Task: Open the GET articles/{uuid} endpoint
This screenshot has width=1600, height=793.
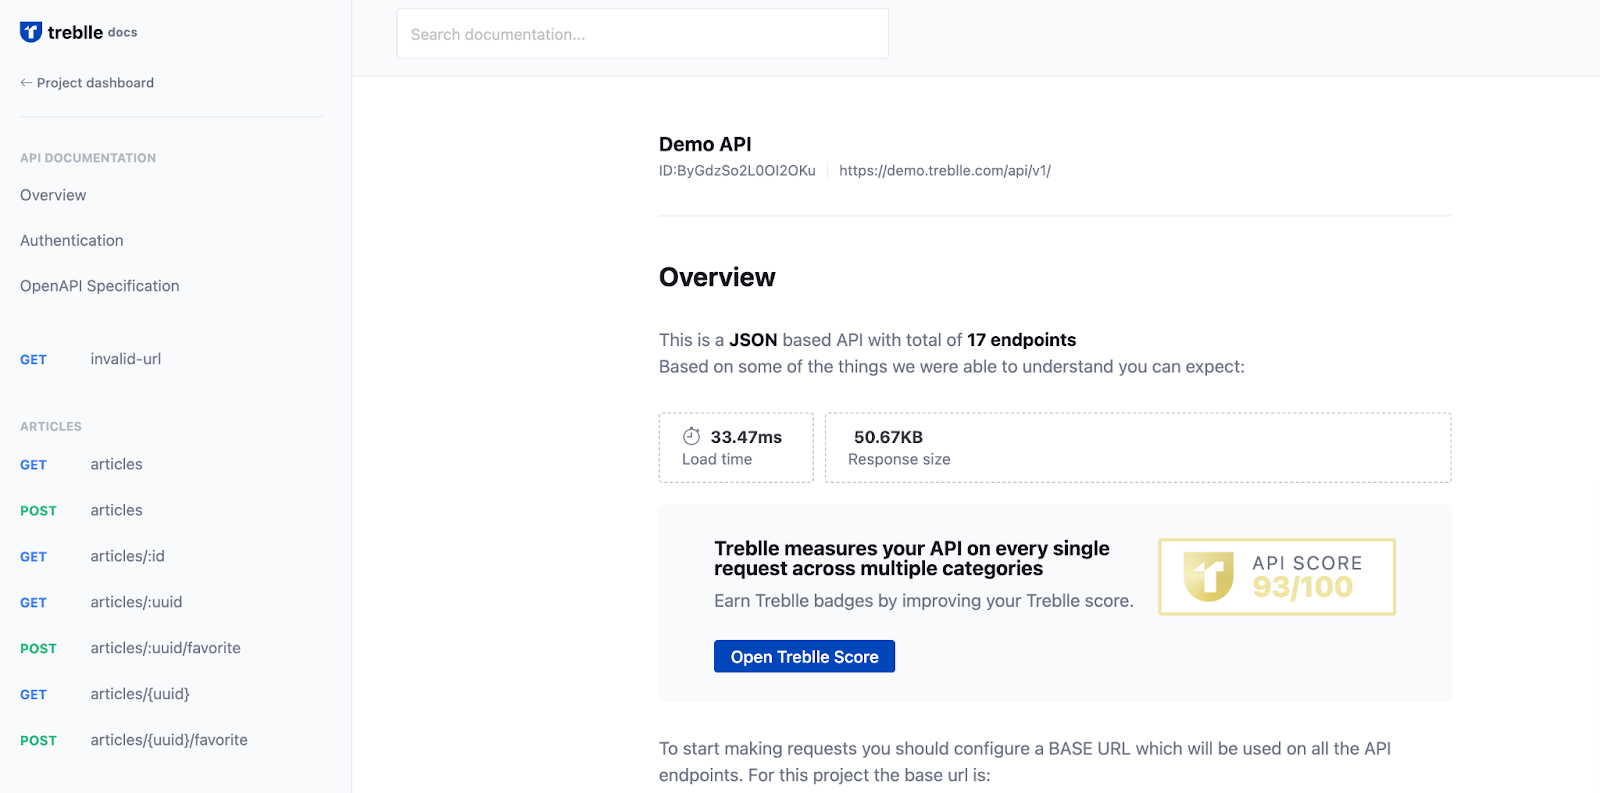Action: pyautogui.click(x=105, y=694)
